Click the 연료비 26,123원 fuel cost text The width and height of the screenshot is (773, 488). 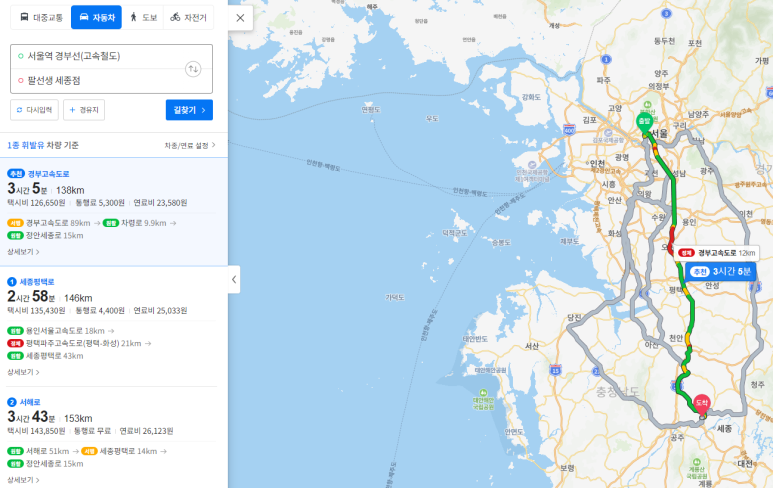pyautogui.click(x=146, y=431)
